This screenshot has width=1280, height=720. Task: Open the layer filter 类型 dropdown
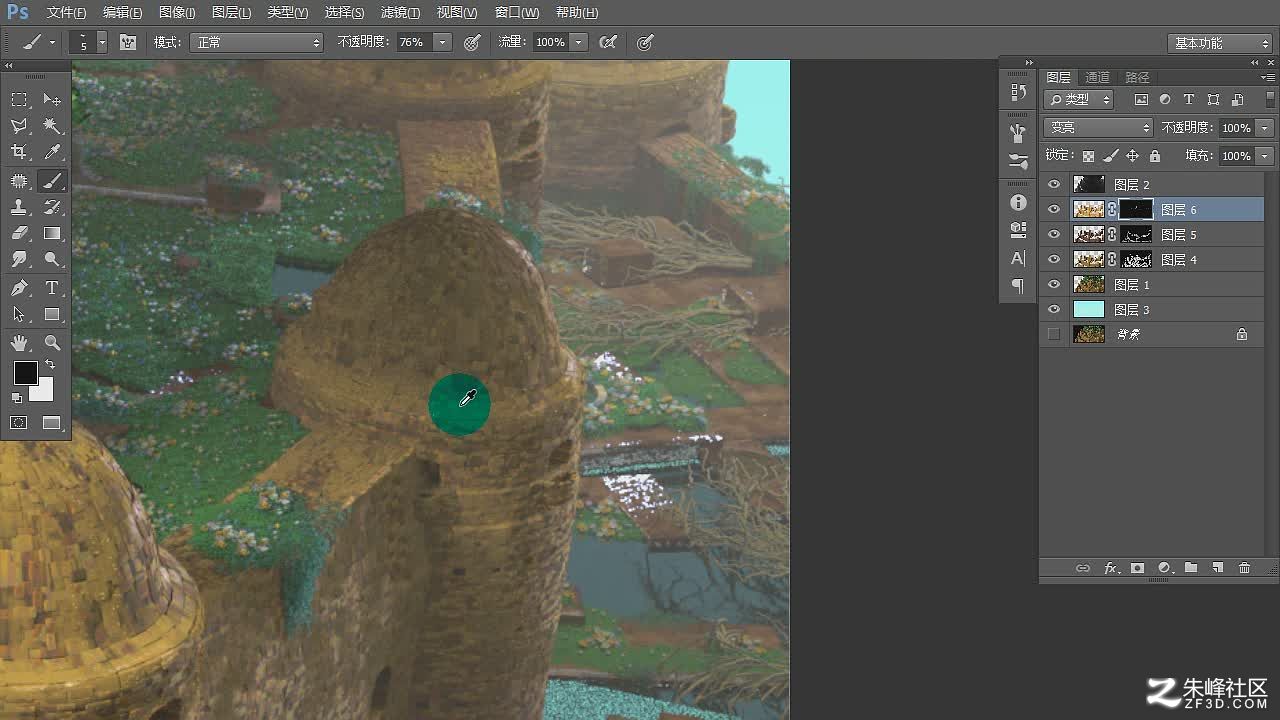click(1079, 99)
